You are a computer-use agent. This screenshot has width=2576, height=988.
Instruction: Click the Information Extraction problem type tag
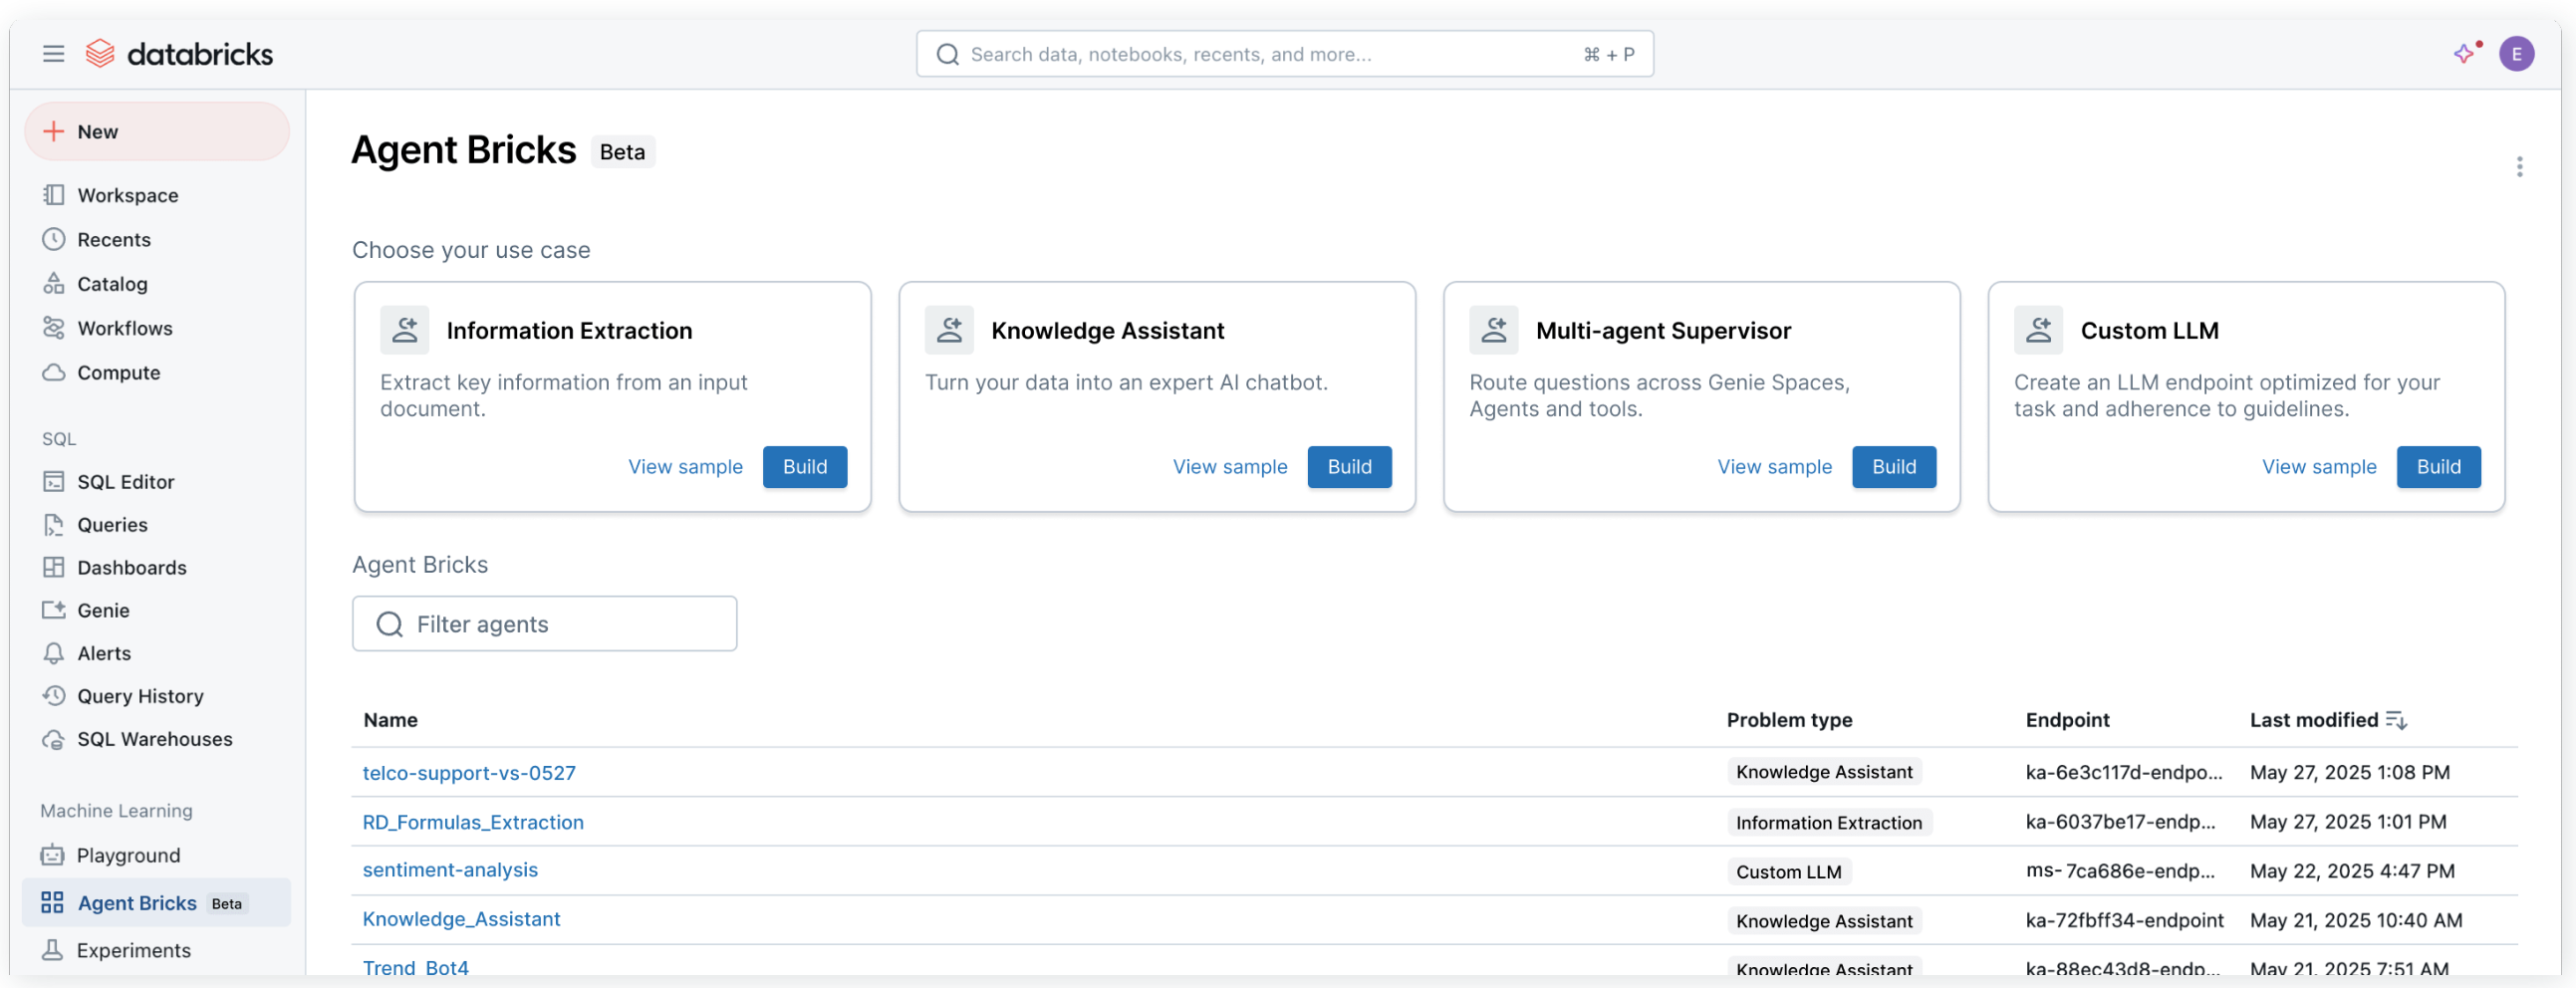coord(1829,823)
